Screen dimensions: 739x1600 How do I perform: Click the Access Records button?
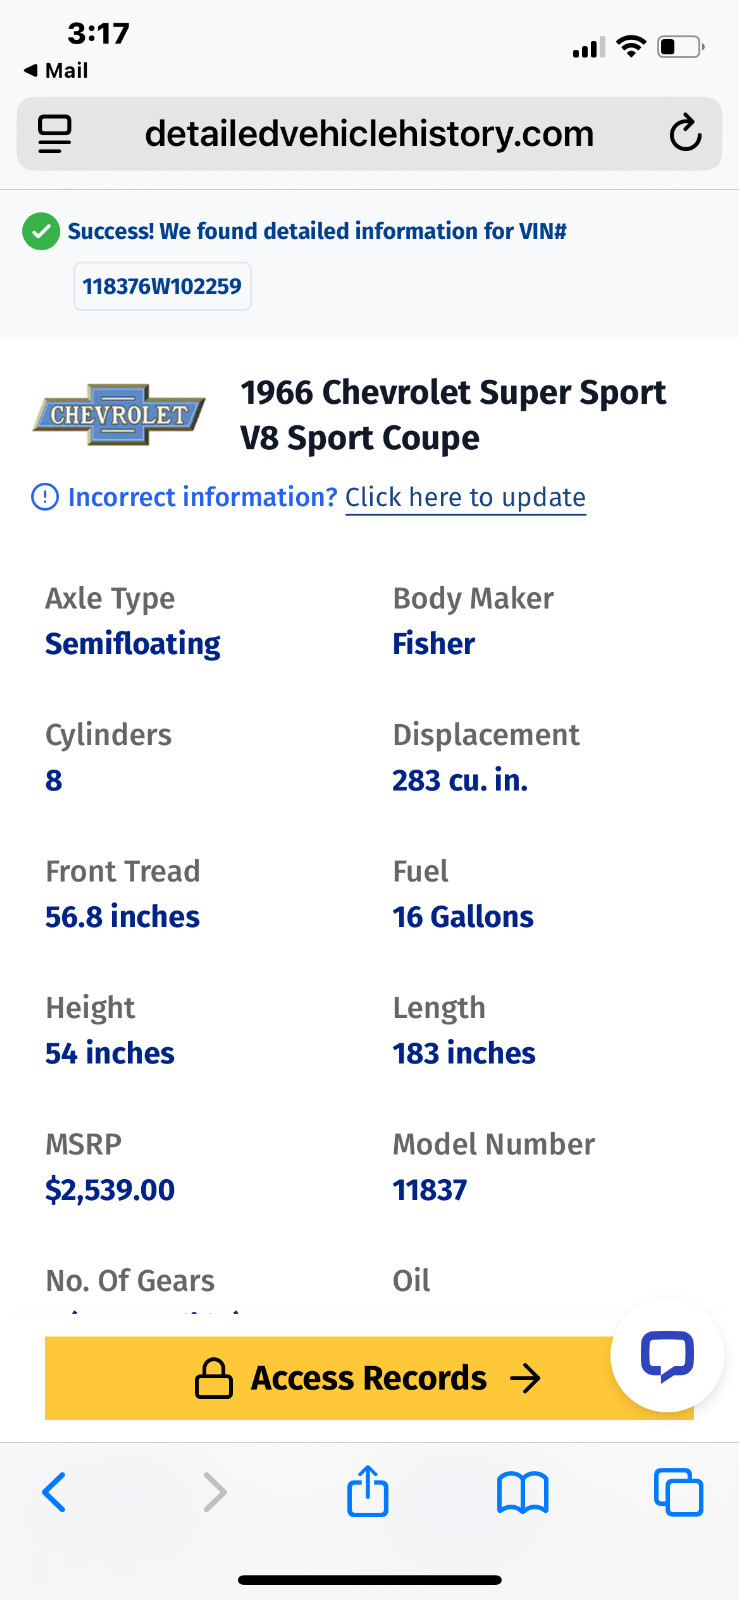369,1378
